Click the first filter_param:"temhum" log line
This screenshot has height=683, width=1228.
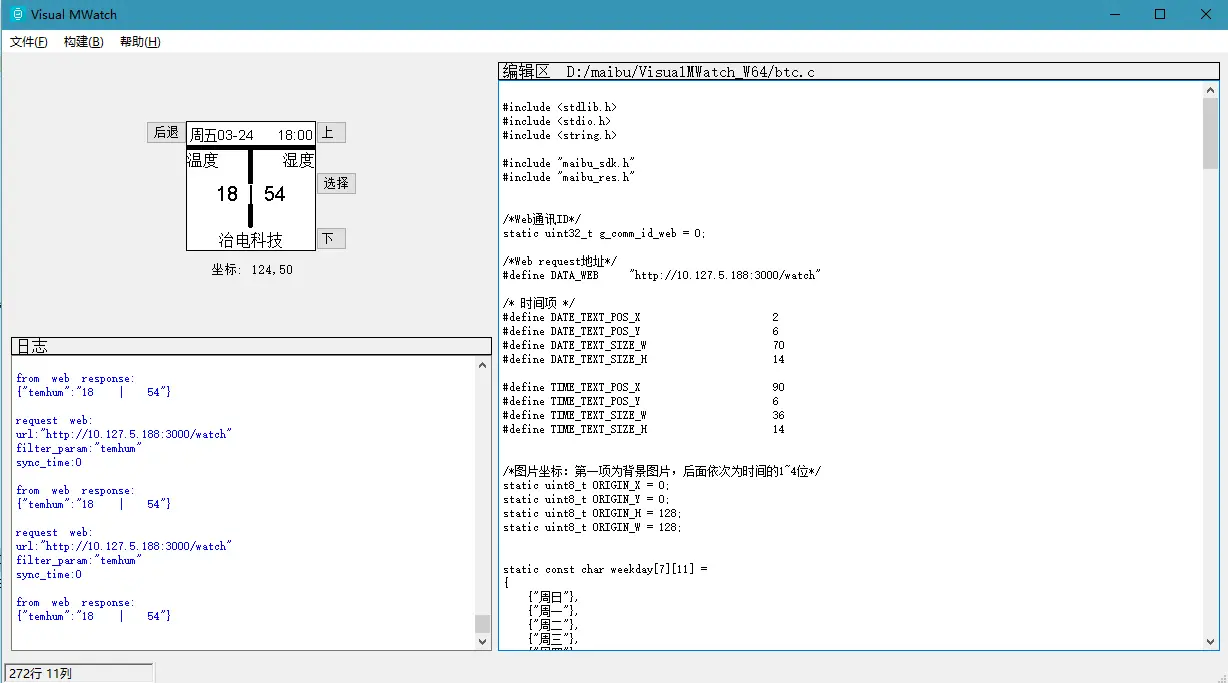(x=79, y=449)
